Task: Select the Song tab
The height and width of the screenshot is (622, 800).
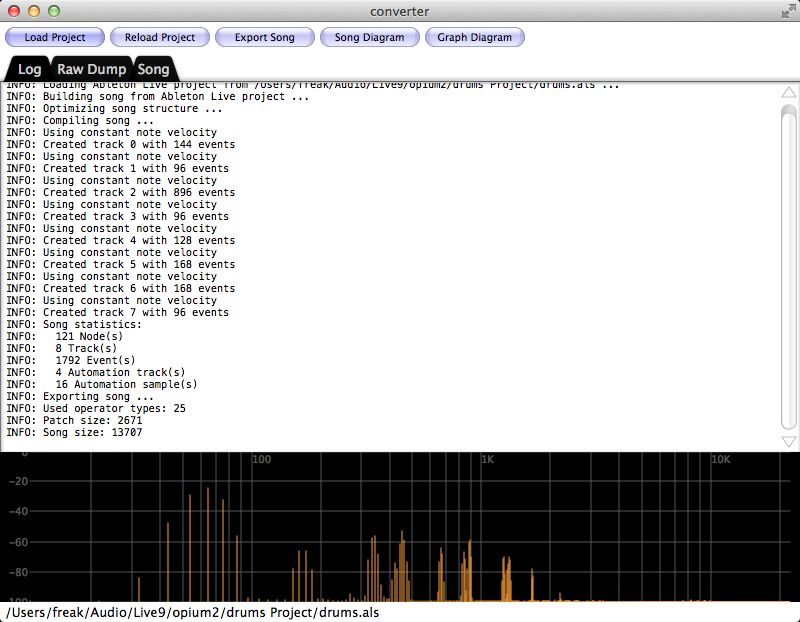Action: (153, 69)
